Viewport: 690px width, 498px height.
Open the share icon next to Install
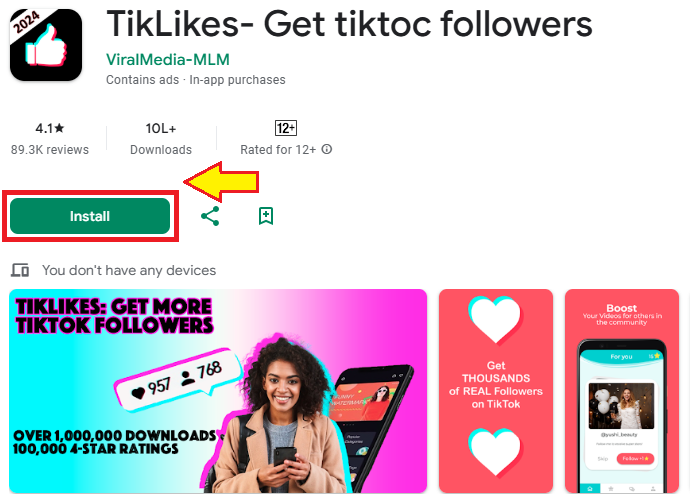pyautogui.click(x=210, y=216)
